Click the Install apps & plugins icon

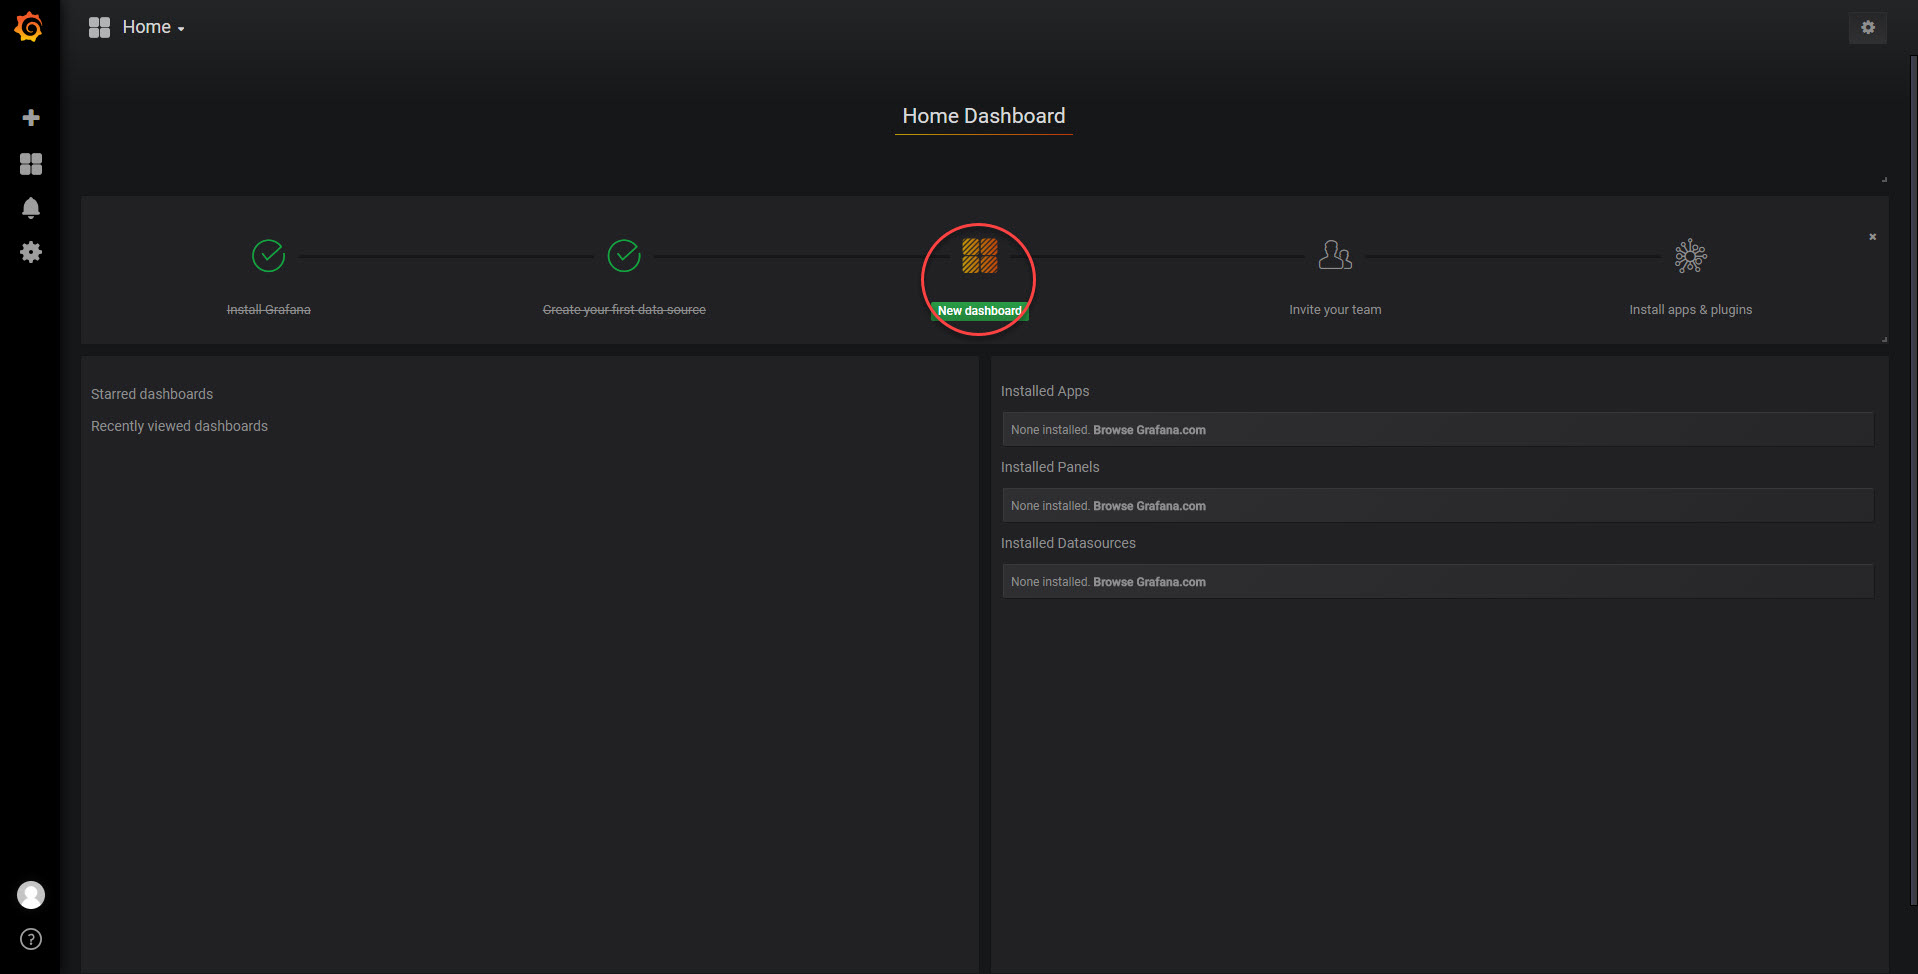1691,256
